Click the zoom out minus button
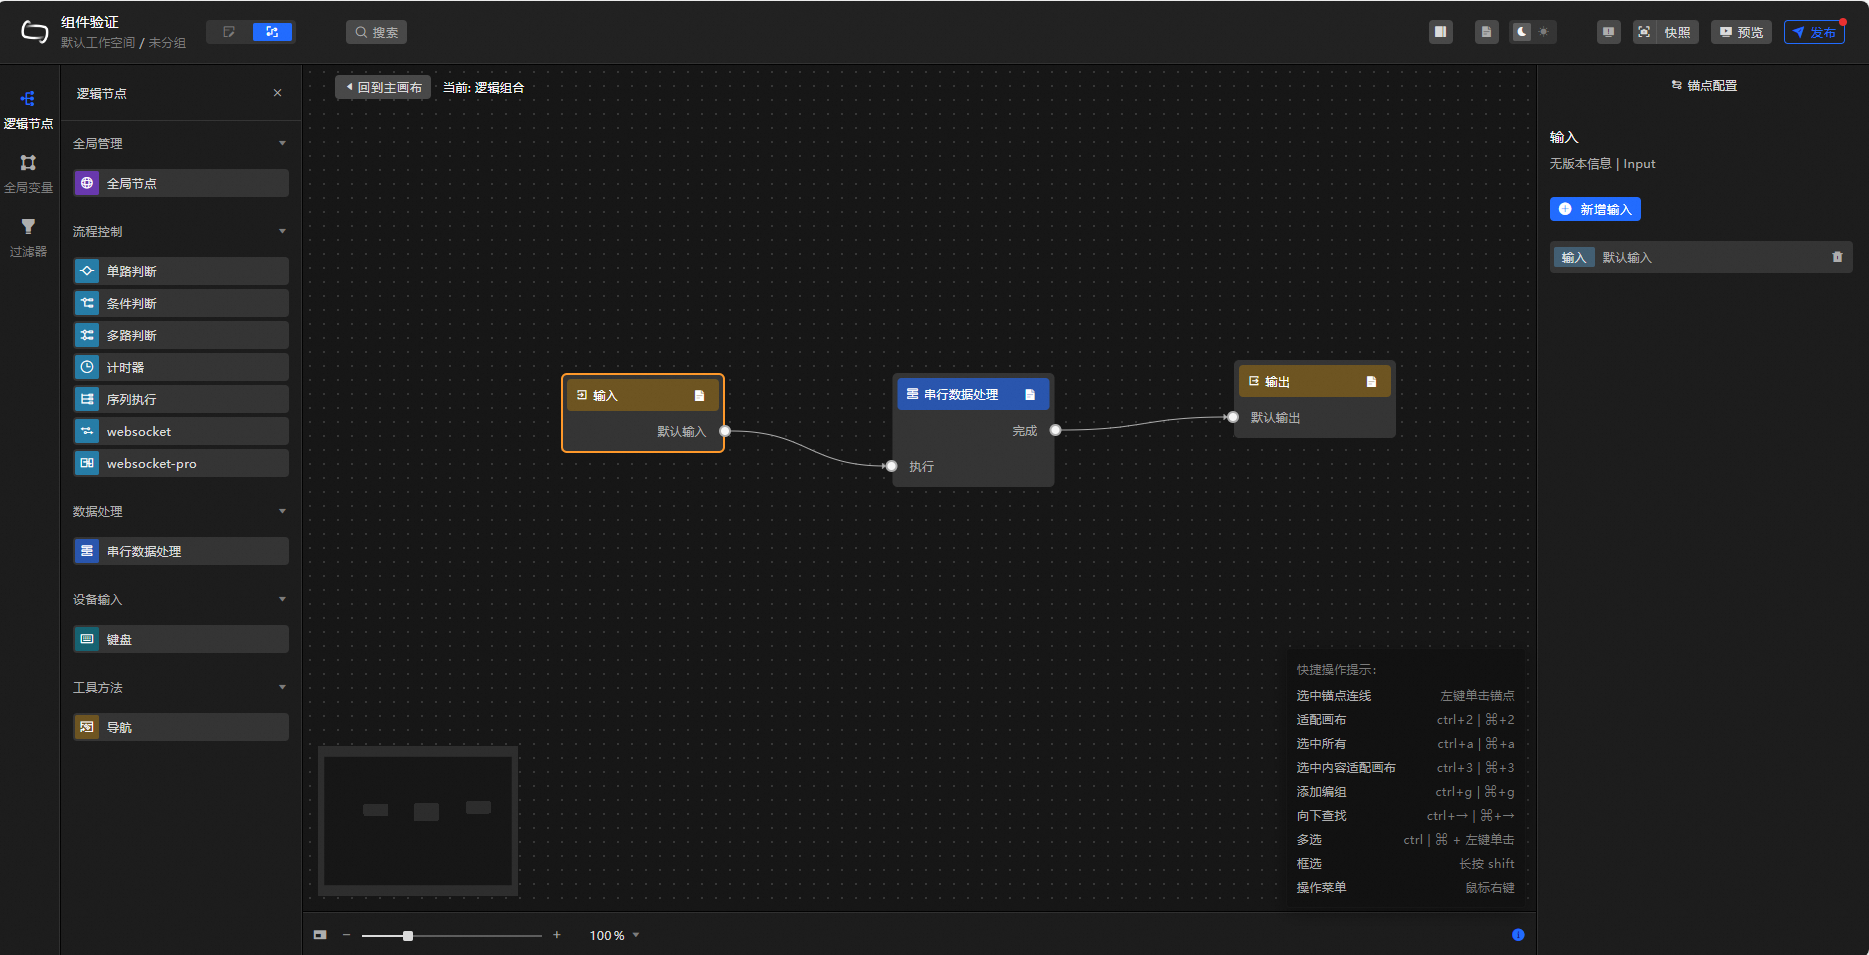The height and width of the screenshot is (955, 1869). 346,935
